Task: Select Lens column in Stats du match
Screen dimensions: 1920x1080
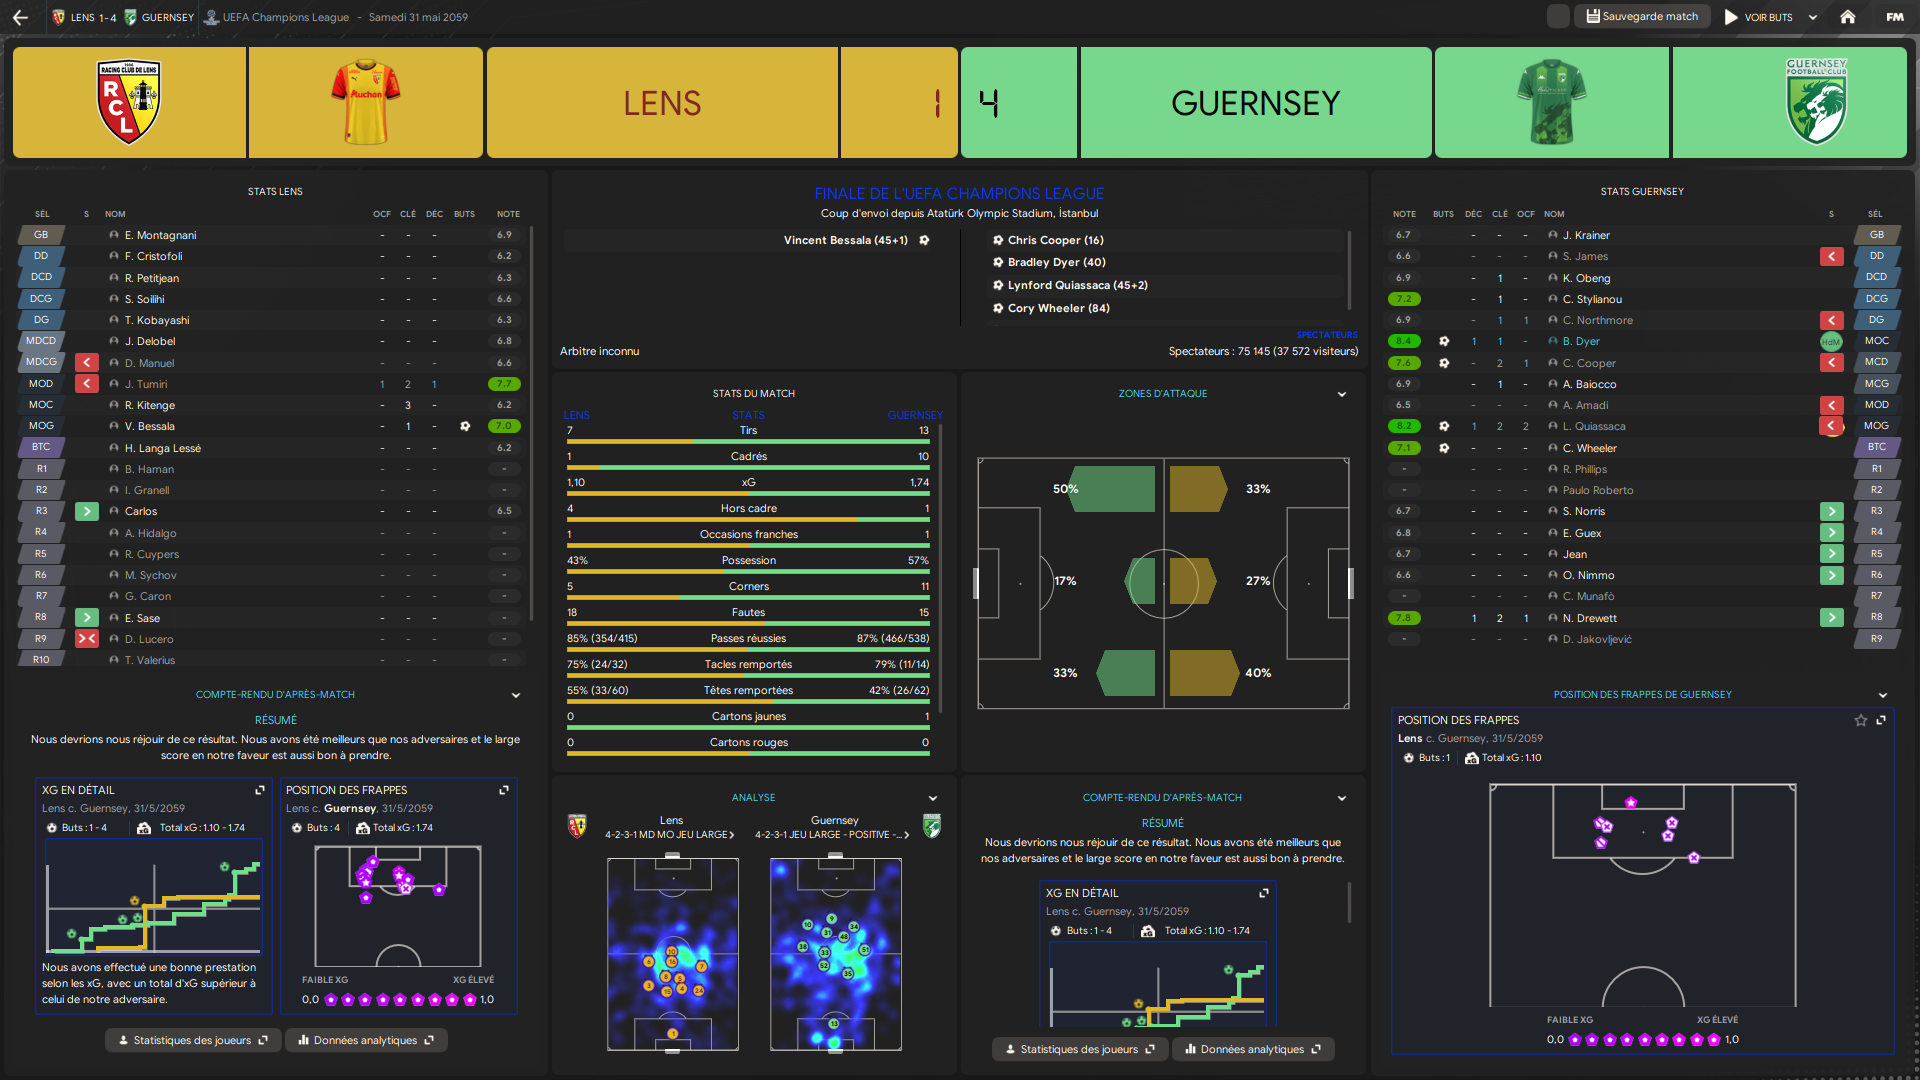Action: click(x=577, y=415)
